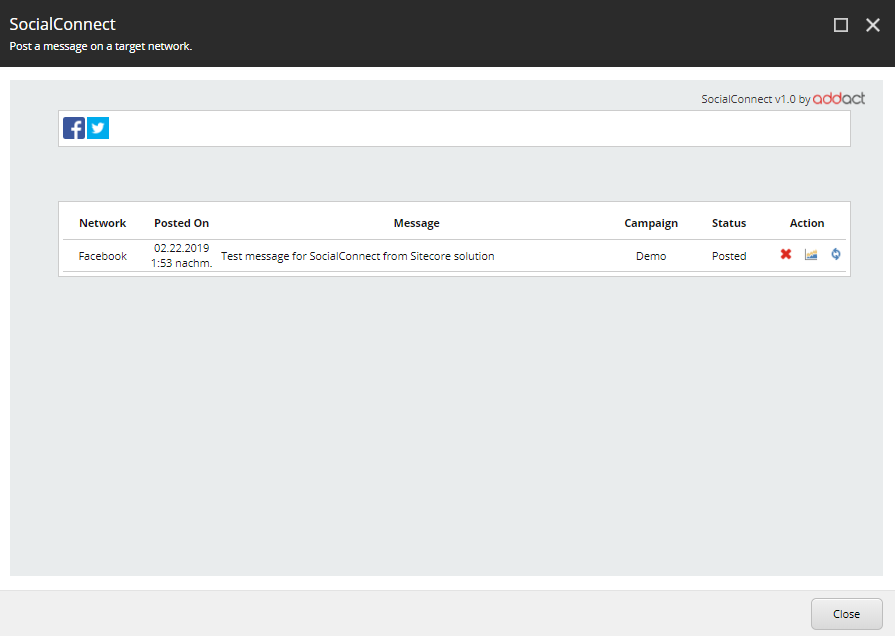Viewport: 895px width, 636px height.
Task: Open statistics chart for the message
Action: [811, 255]
